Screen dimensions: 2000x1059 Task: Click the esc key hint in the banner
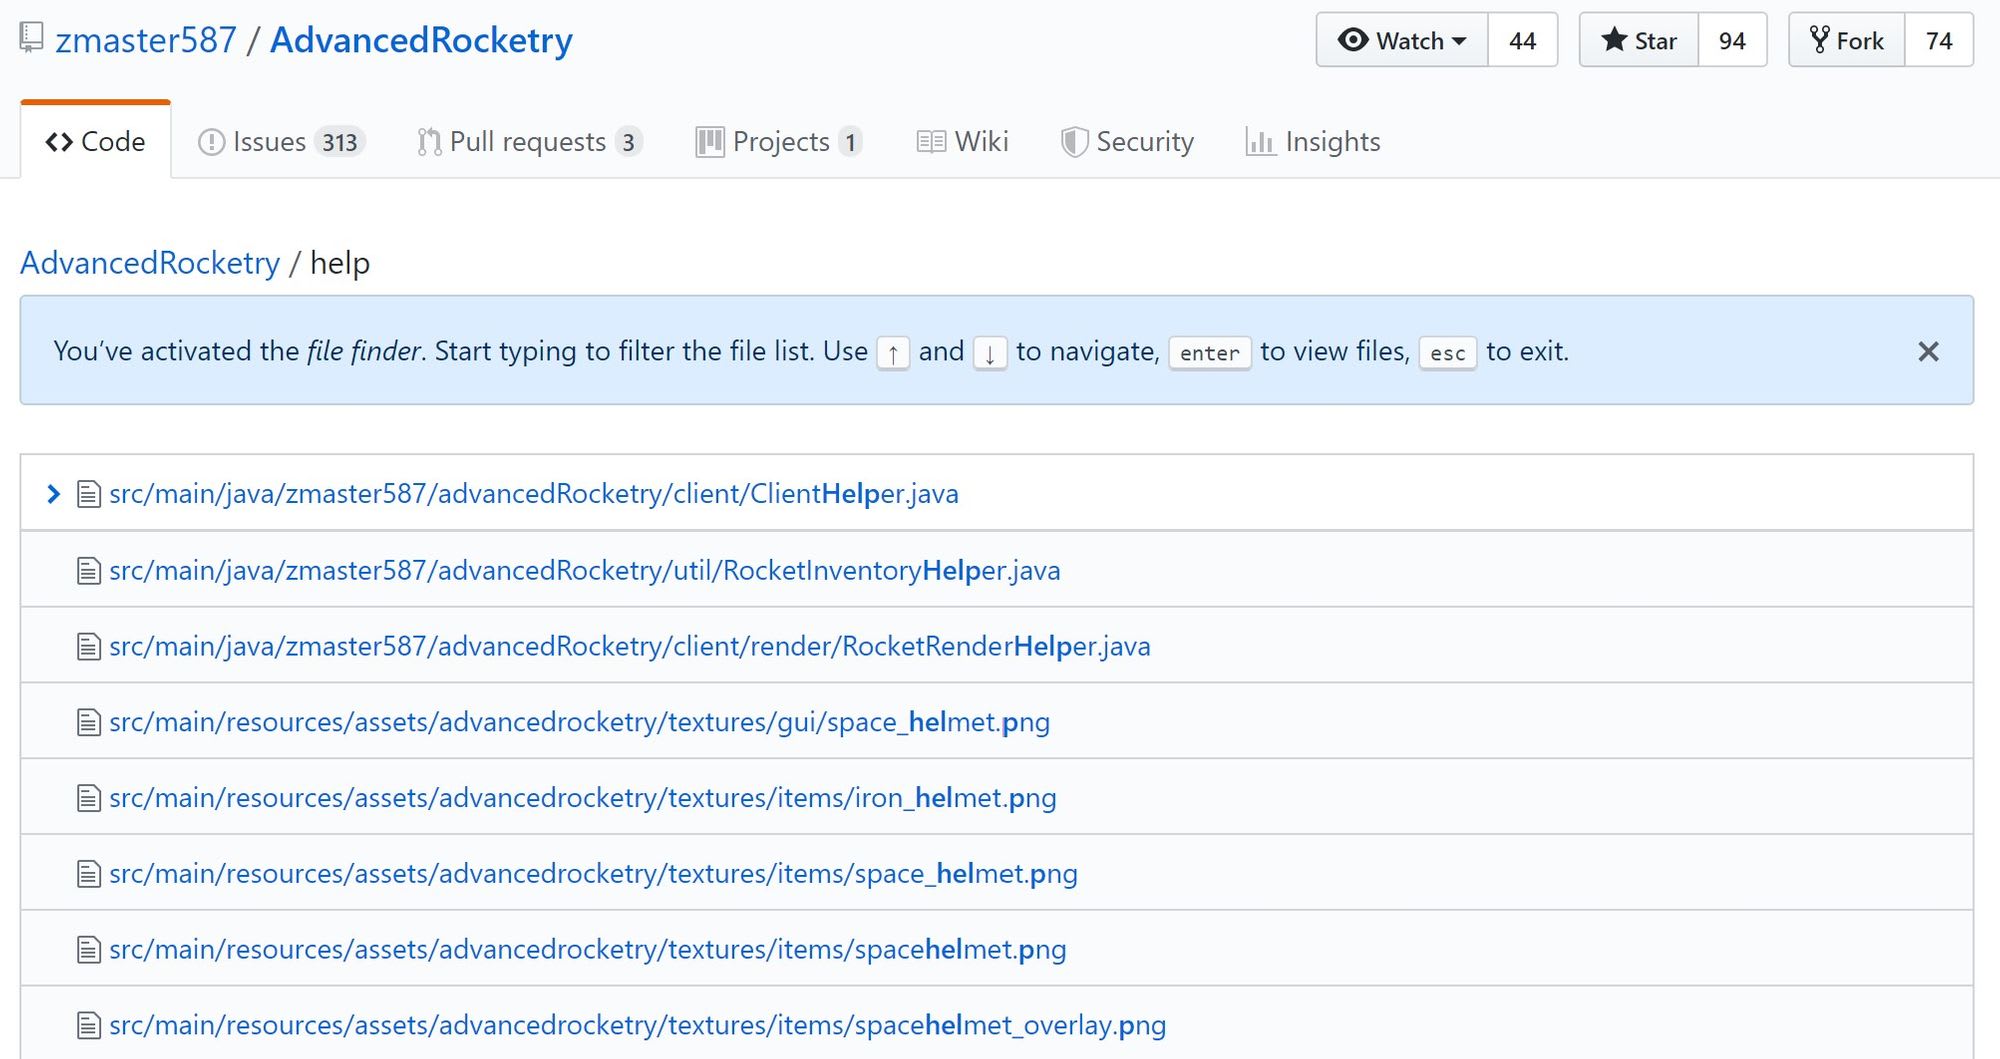click(x=1447, y=352)
